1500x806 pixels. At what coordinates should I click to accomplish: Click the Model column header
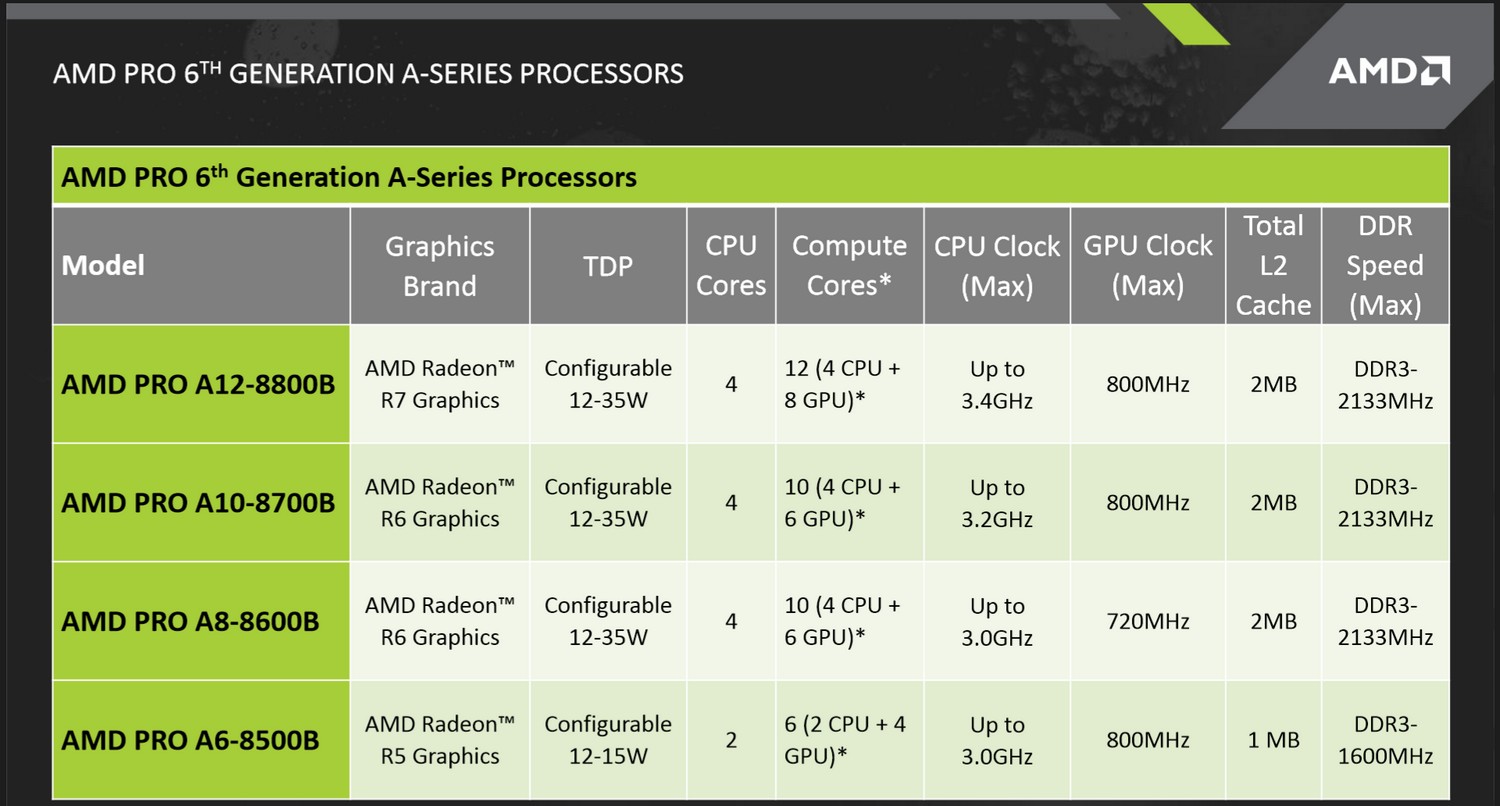point(201,265)
